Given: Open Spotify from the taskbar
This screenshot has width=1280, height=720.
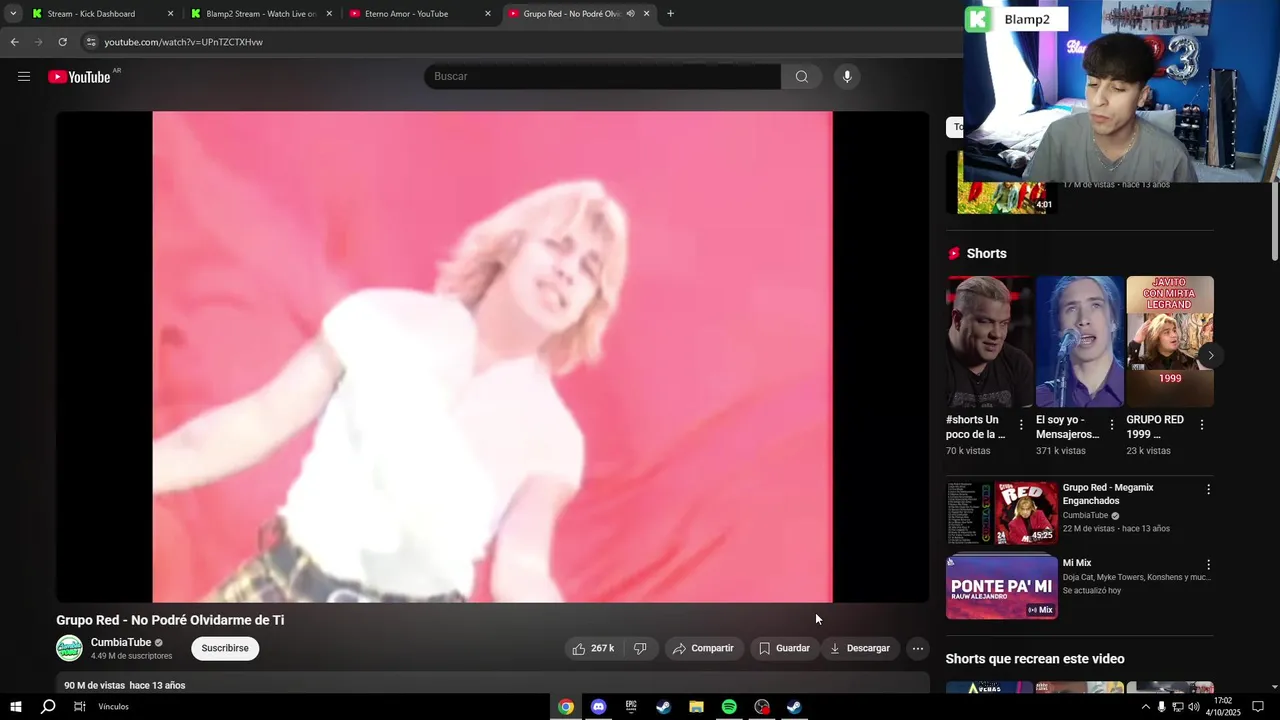Looking at the screenshot, I should pos(729,707).
